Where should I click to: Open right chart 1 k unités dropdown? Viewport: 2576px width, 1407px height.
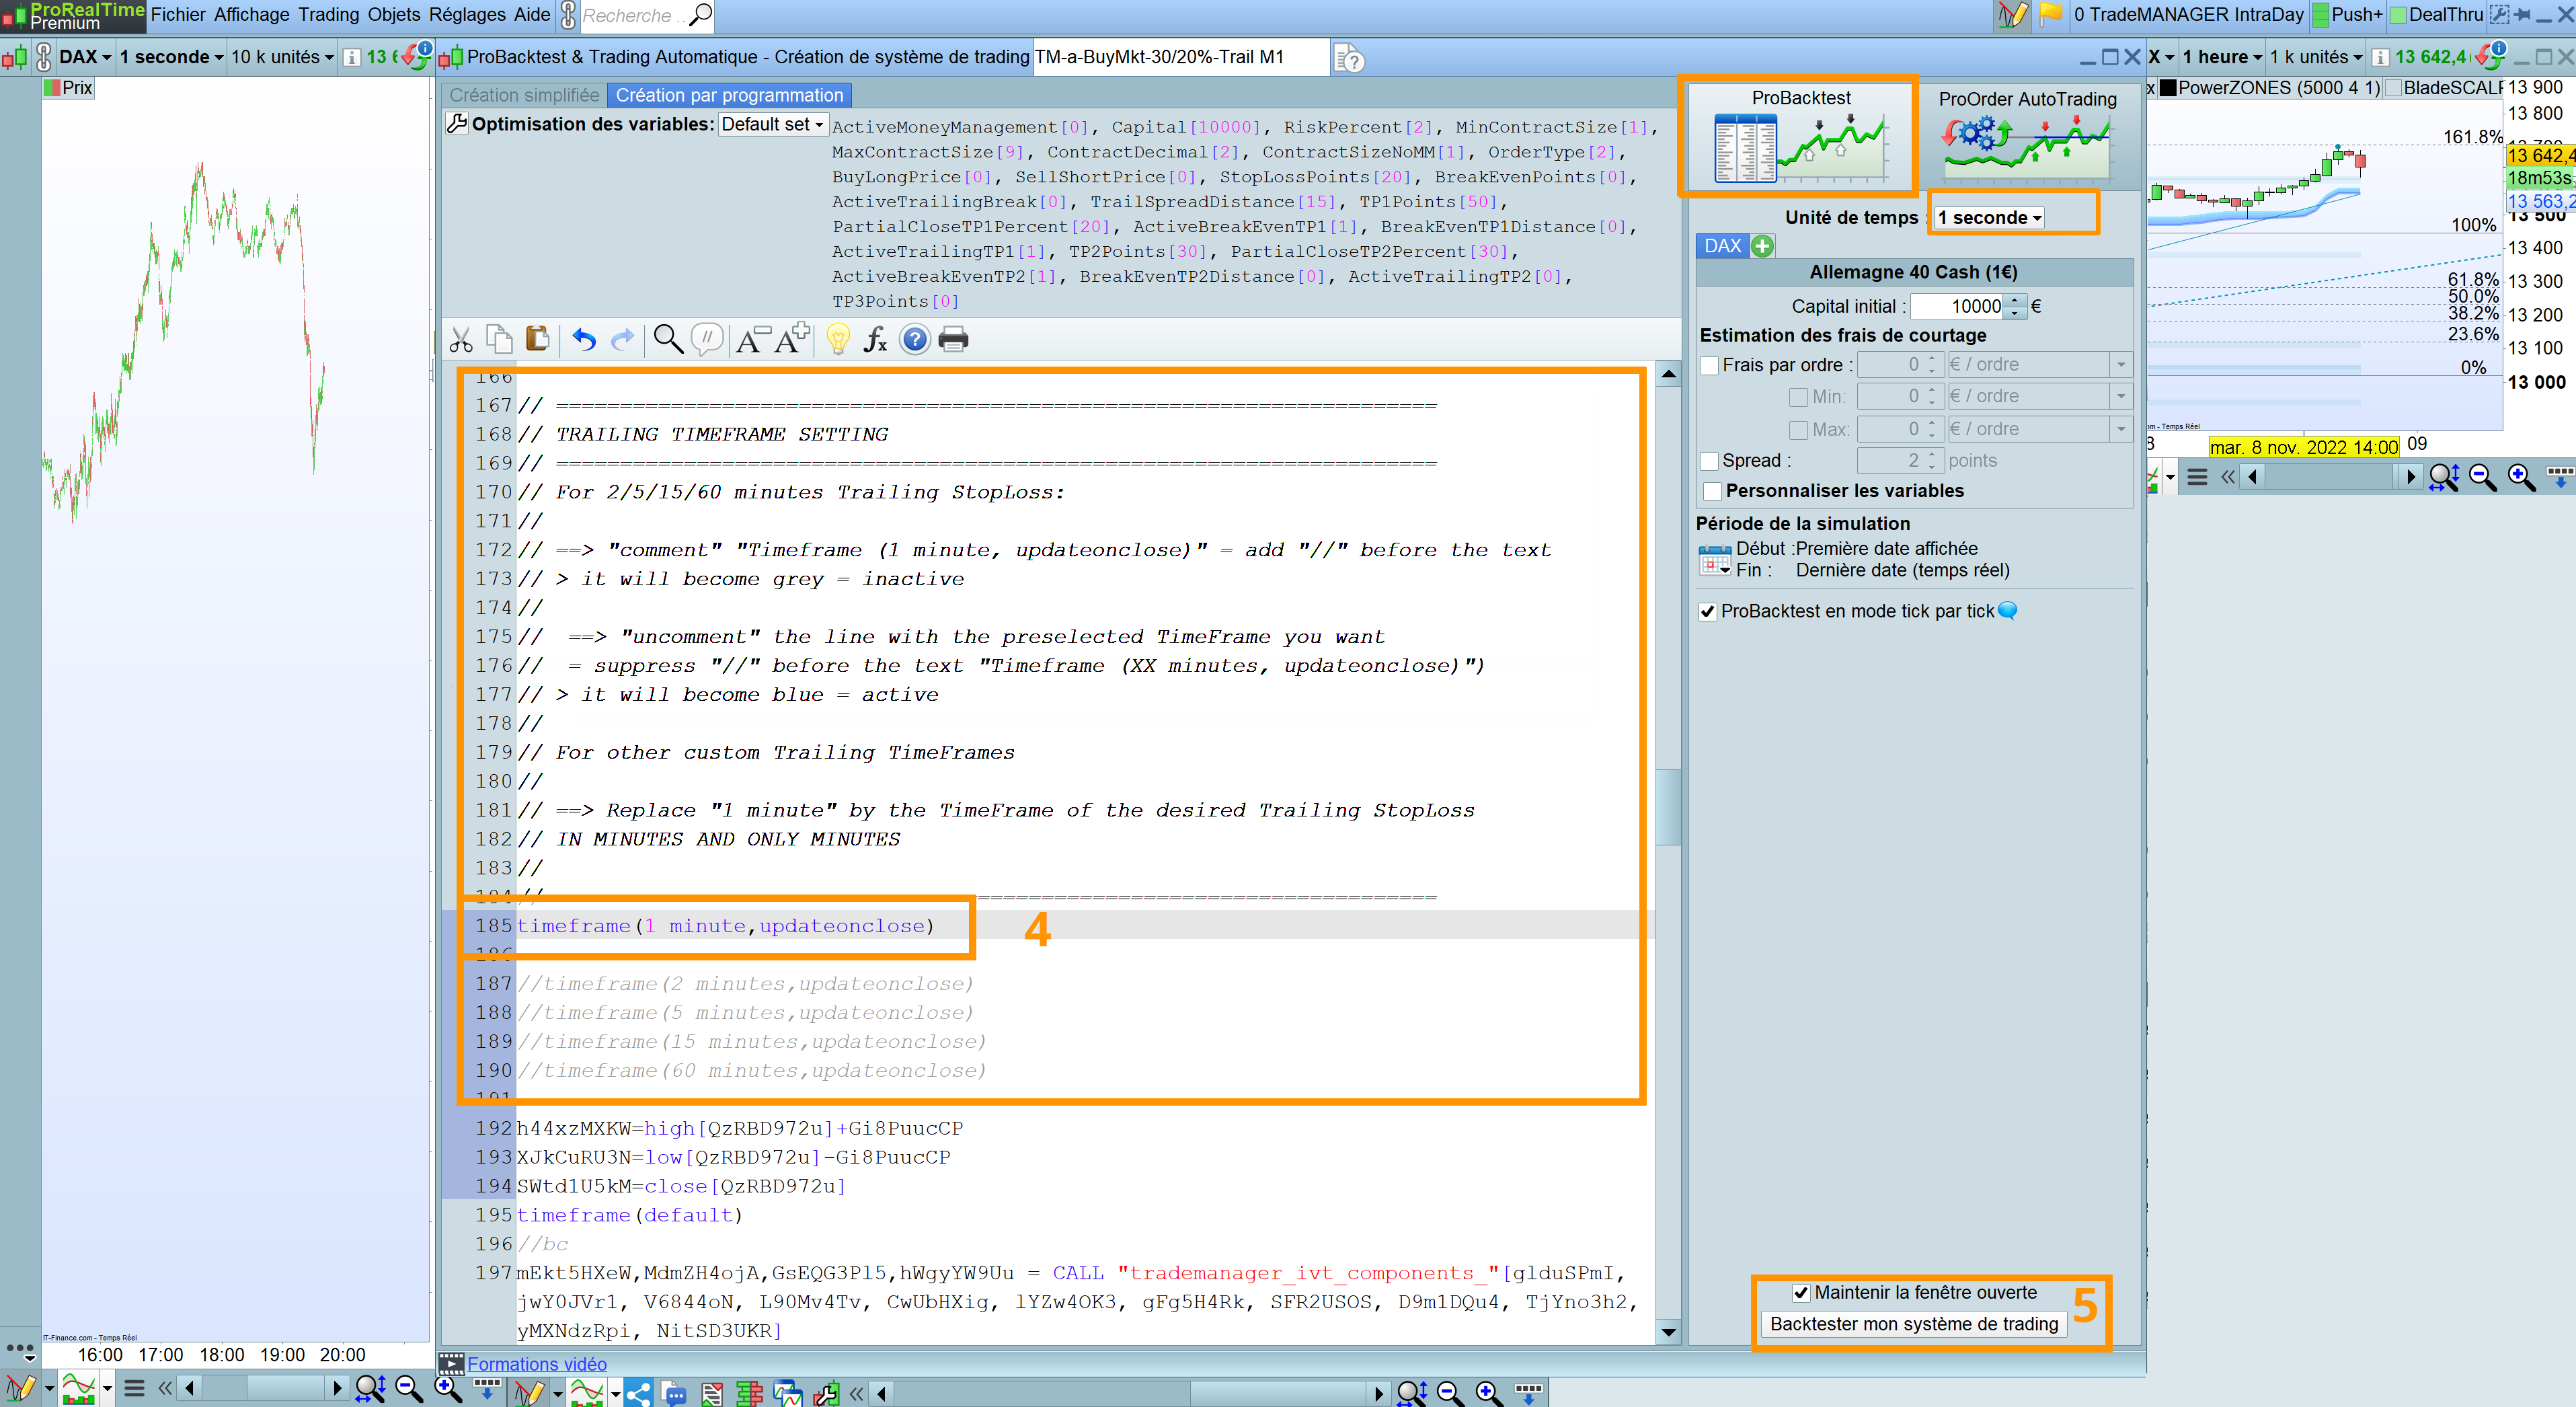coord(2315,57)
